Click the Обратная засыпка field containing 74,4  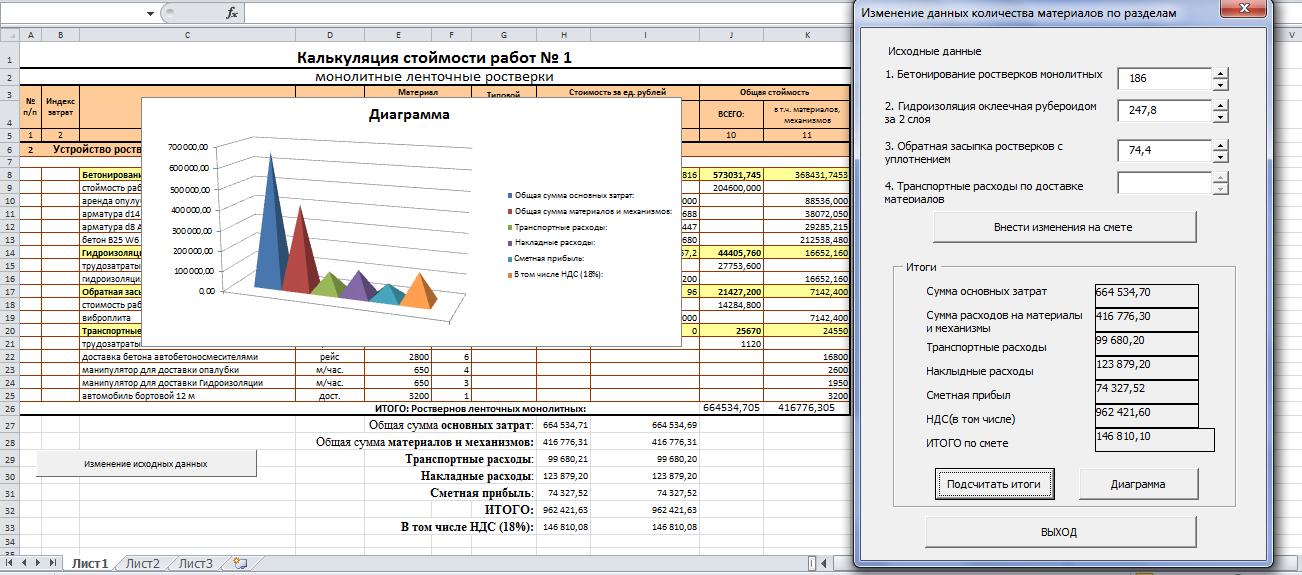click(1165, 151)
